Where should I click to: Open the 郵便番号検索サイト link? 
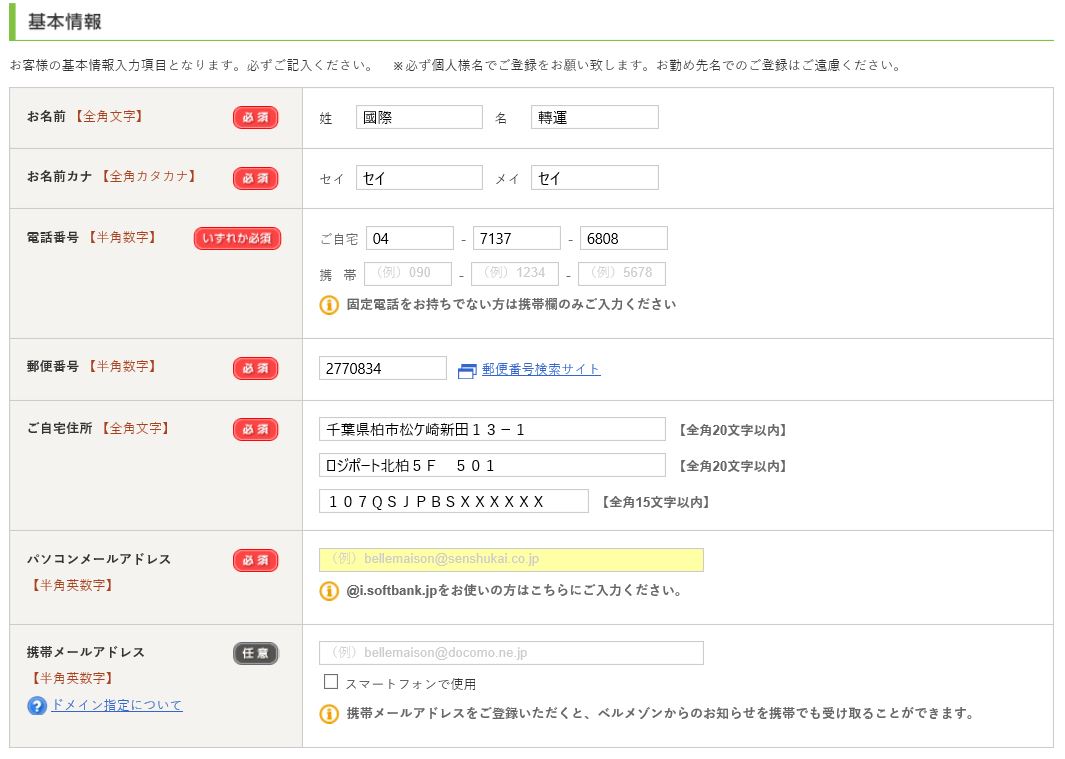coord(541,369)
